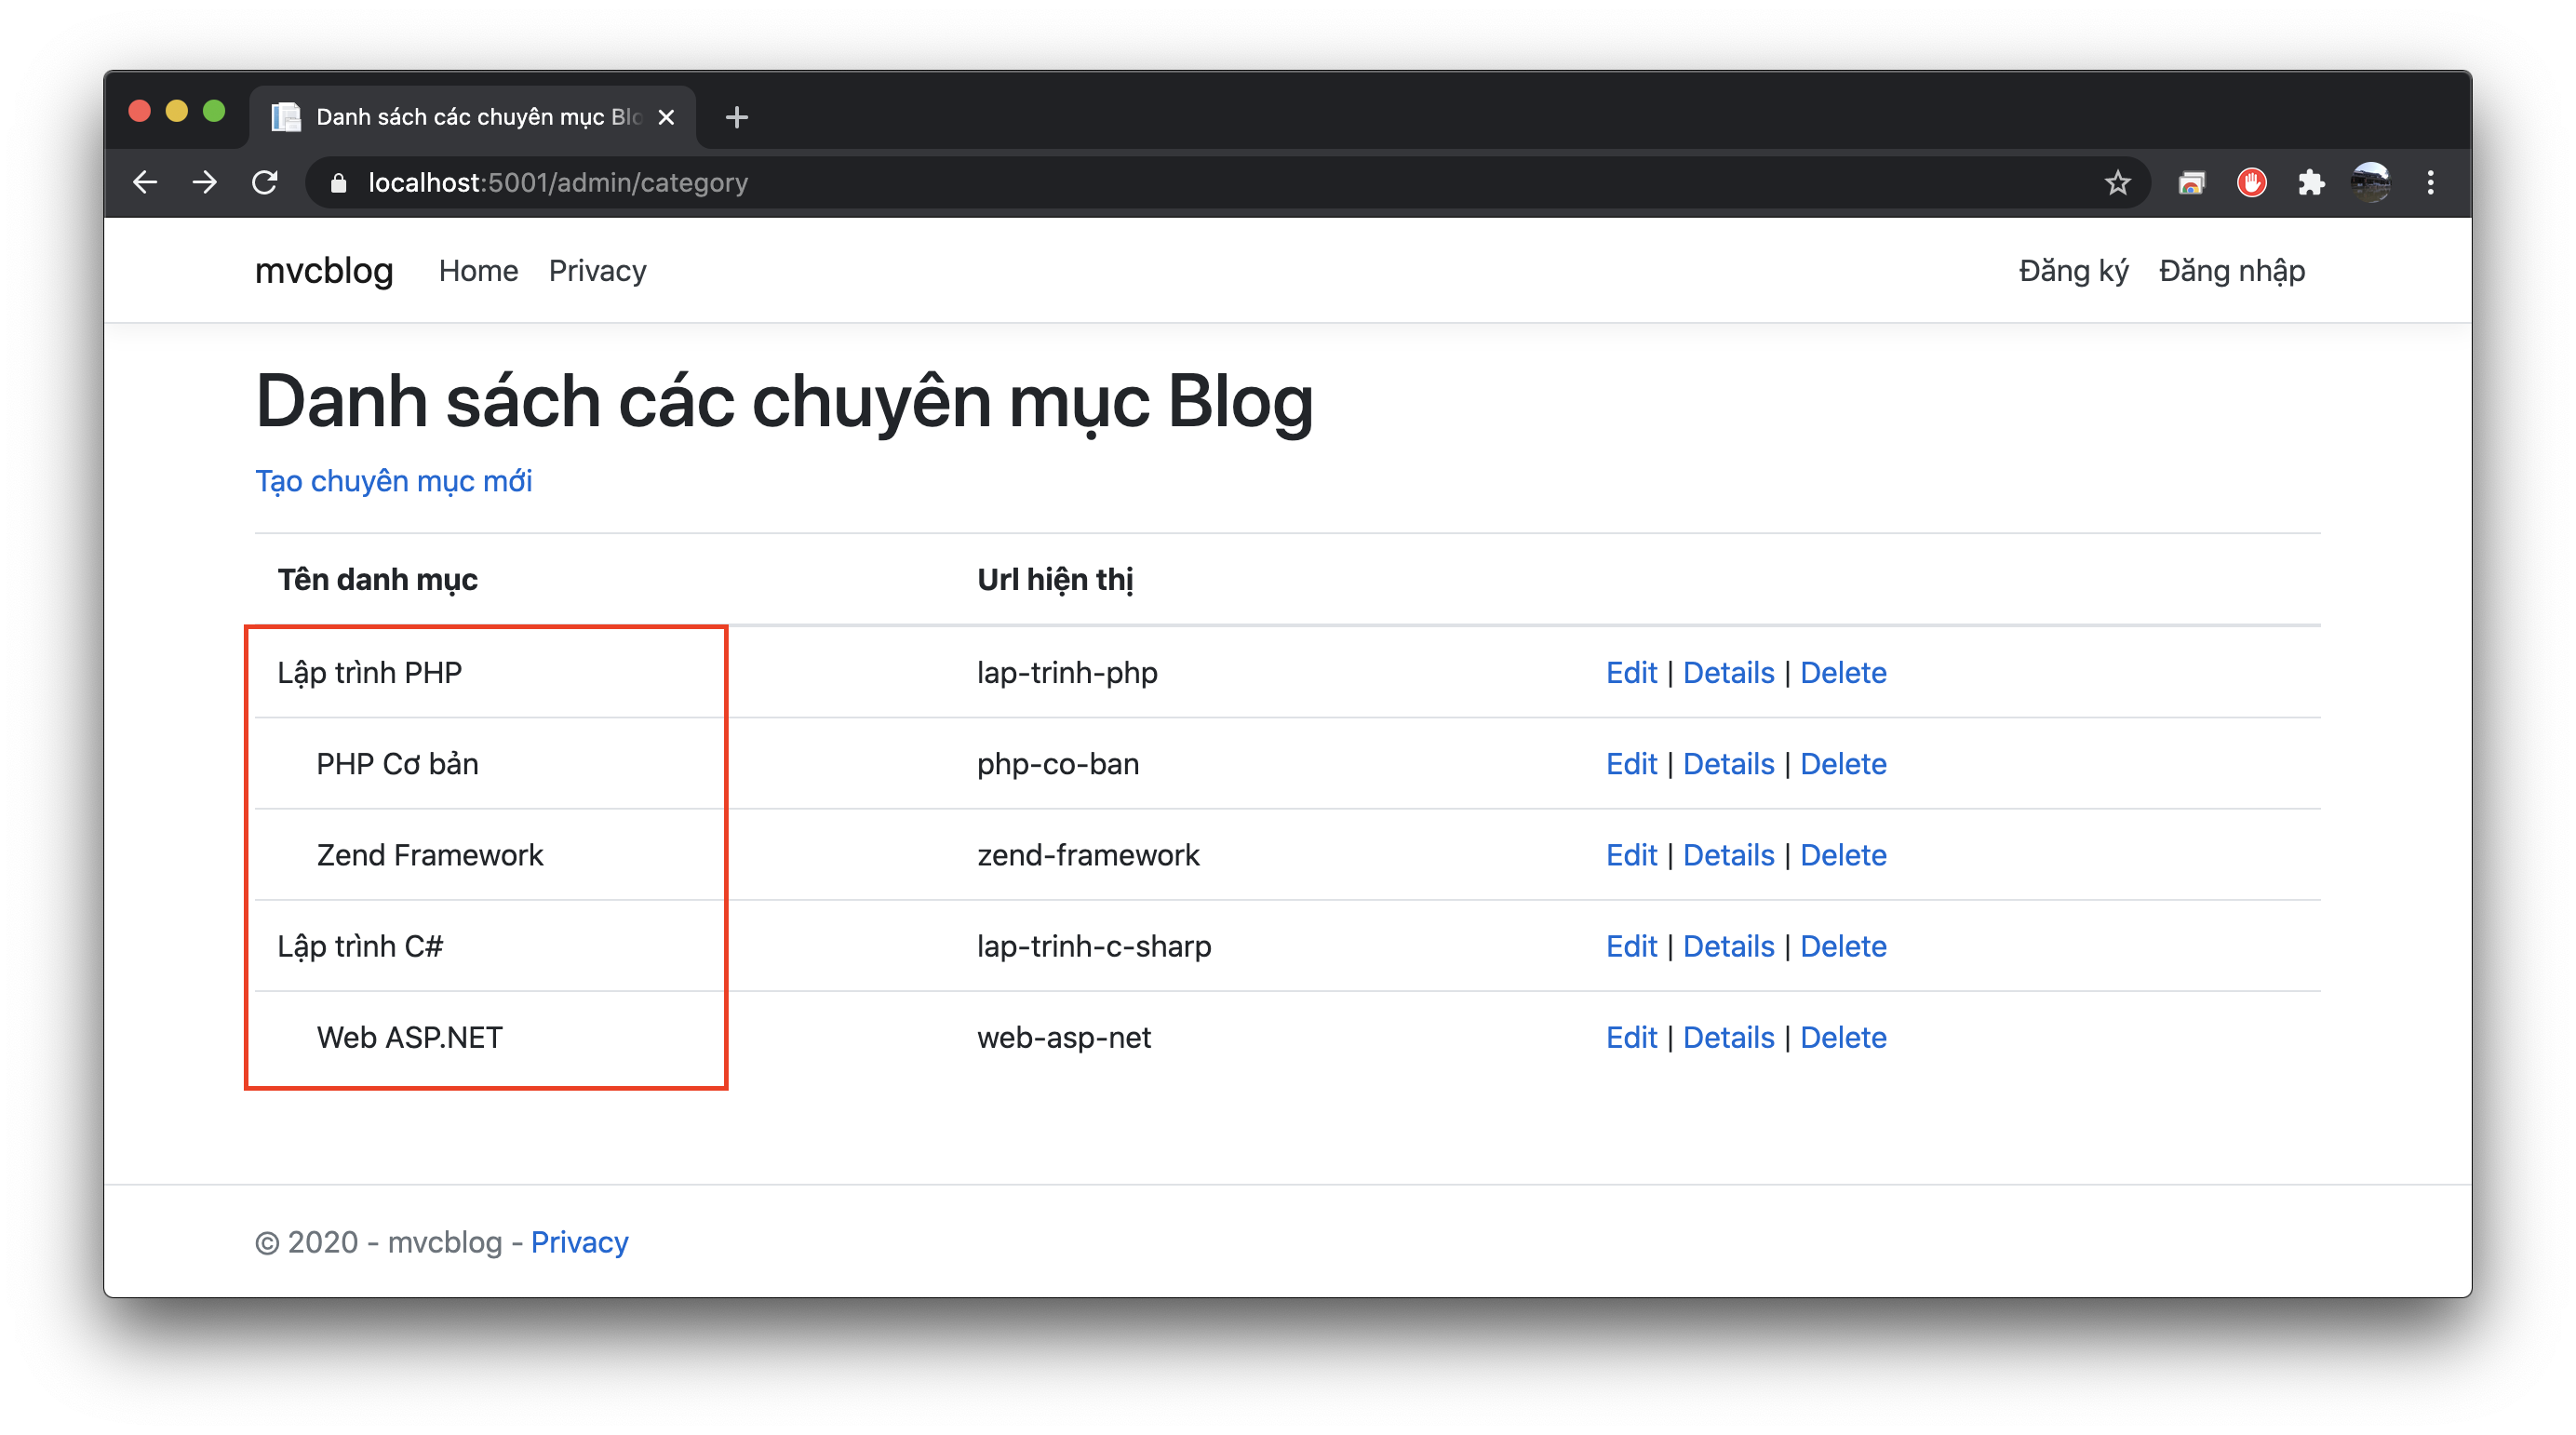Click the 'Tạo chuyên mục mới' link

[x=393, y=481]
